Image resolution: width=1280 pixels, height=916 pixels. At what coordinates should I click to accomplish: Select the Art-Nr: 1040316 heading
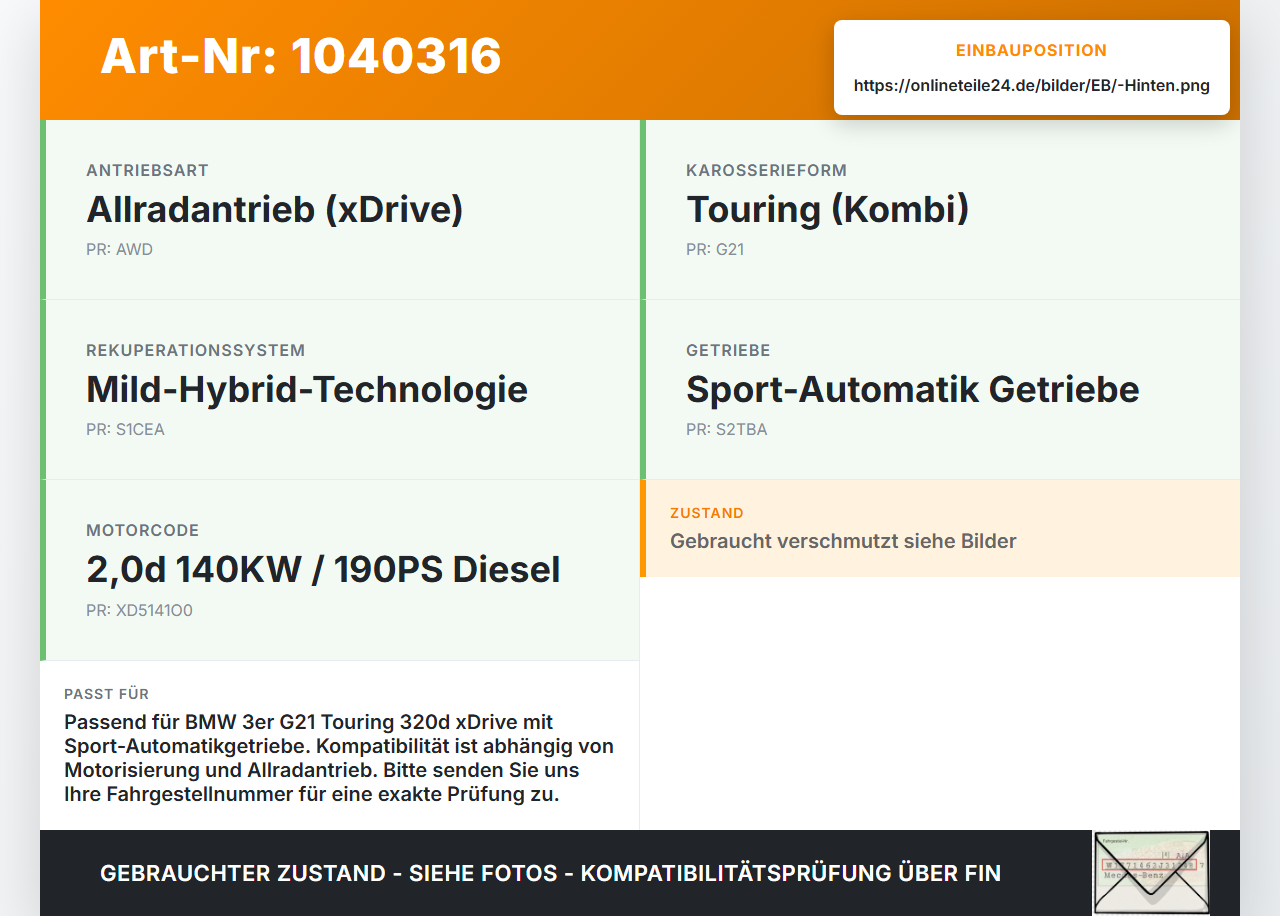tap(301, 56)
